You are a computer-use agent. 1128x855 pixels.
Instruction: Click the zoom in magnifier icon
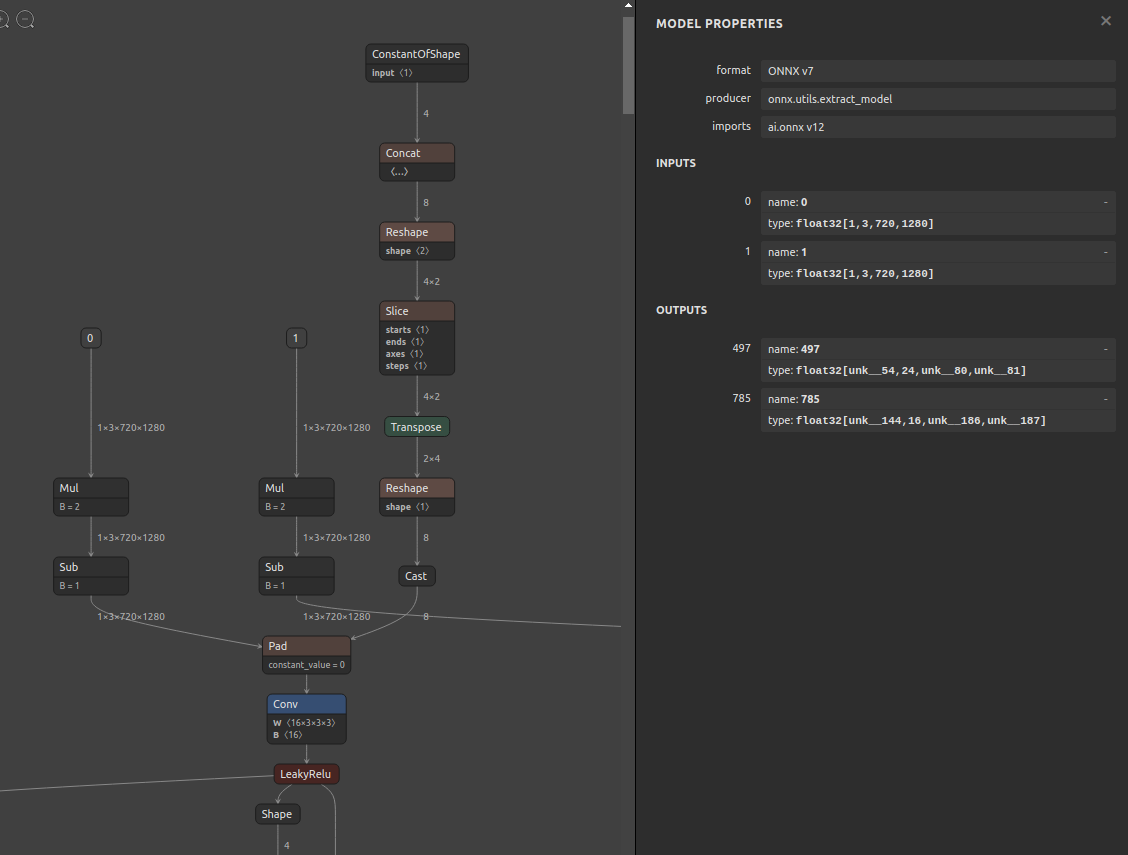(3, 19)
